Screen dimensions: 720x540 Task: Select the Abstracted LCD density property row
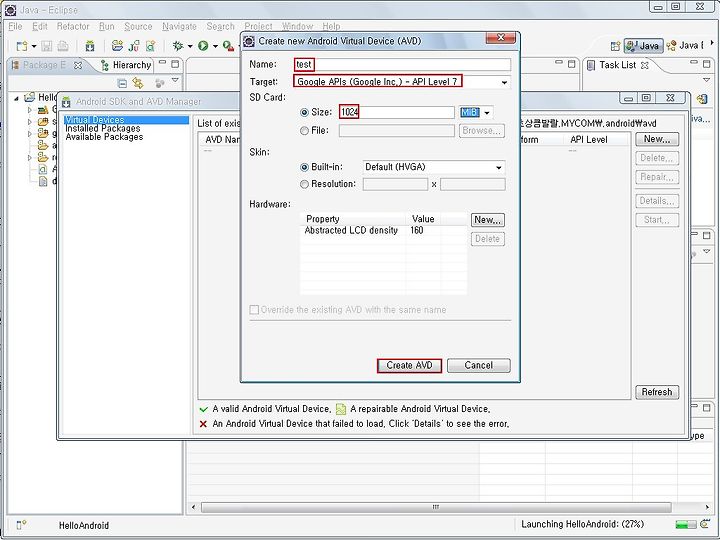tap(383, 231)
